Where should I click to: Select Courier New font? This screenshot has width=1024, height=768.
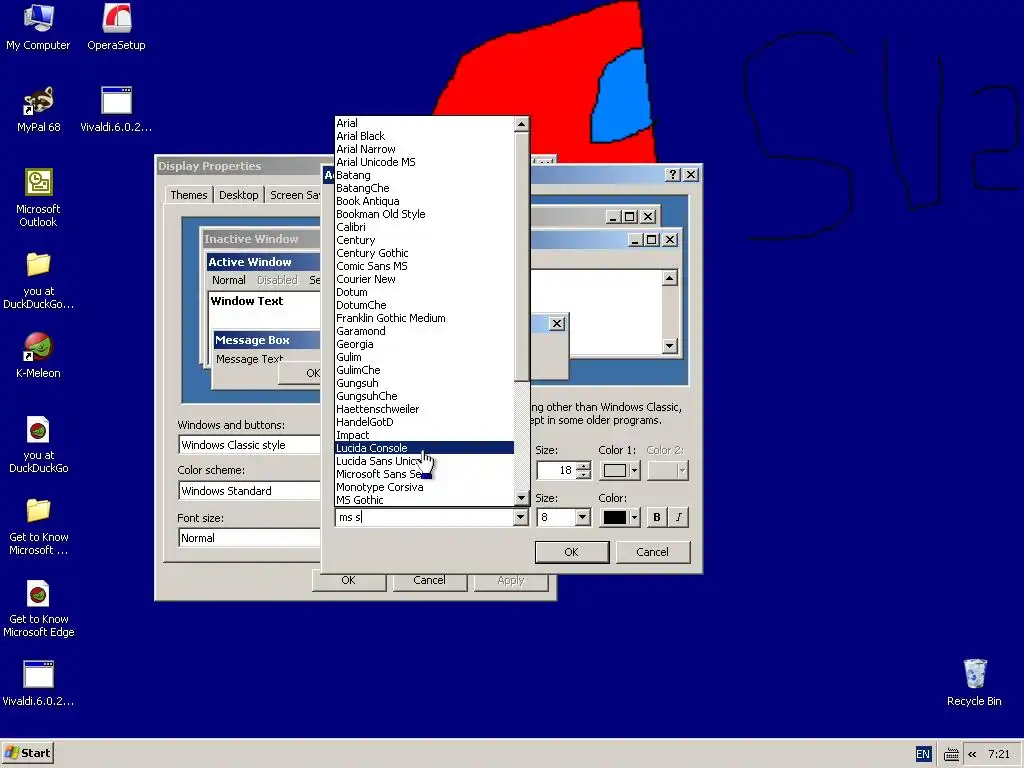(424, 279)
